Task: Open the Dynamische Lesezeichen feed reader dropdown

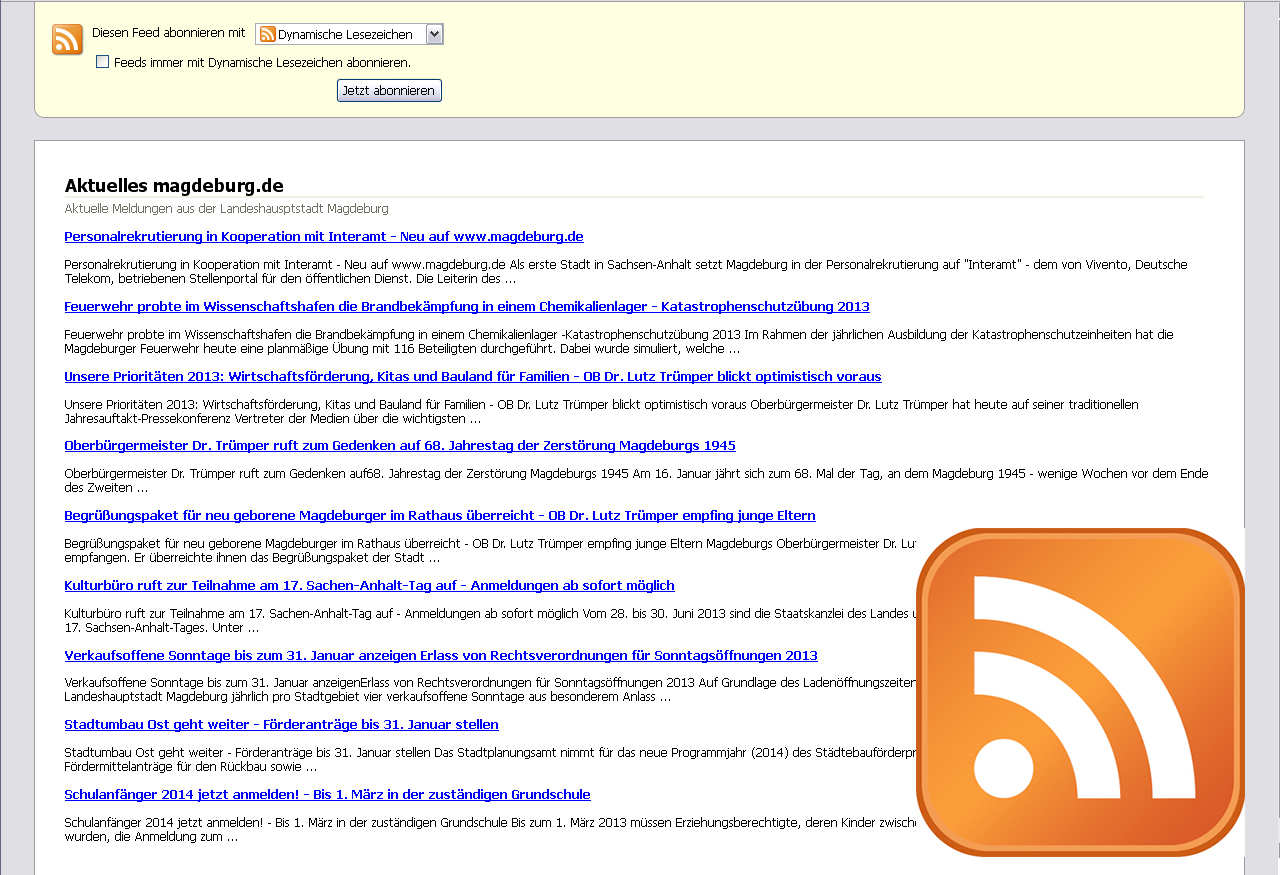Action: pos(349,34)
